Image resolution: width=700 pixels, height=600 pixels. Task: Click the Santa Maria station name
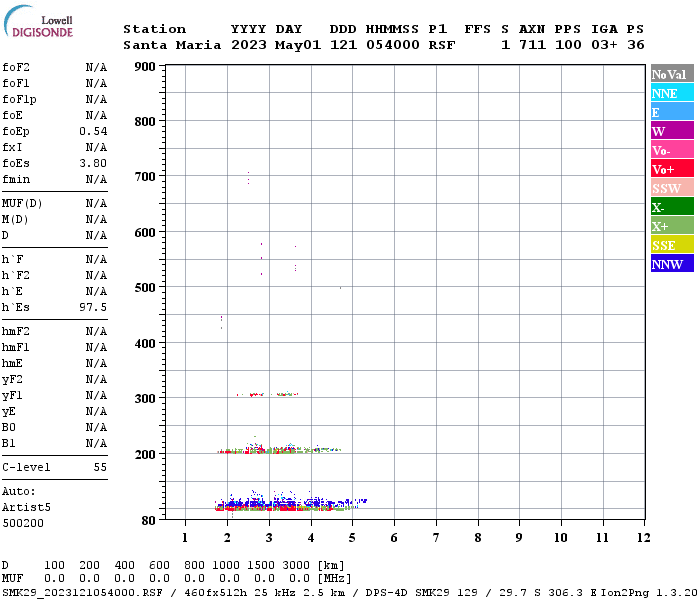pos(172,45)
